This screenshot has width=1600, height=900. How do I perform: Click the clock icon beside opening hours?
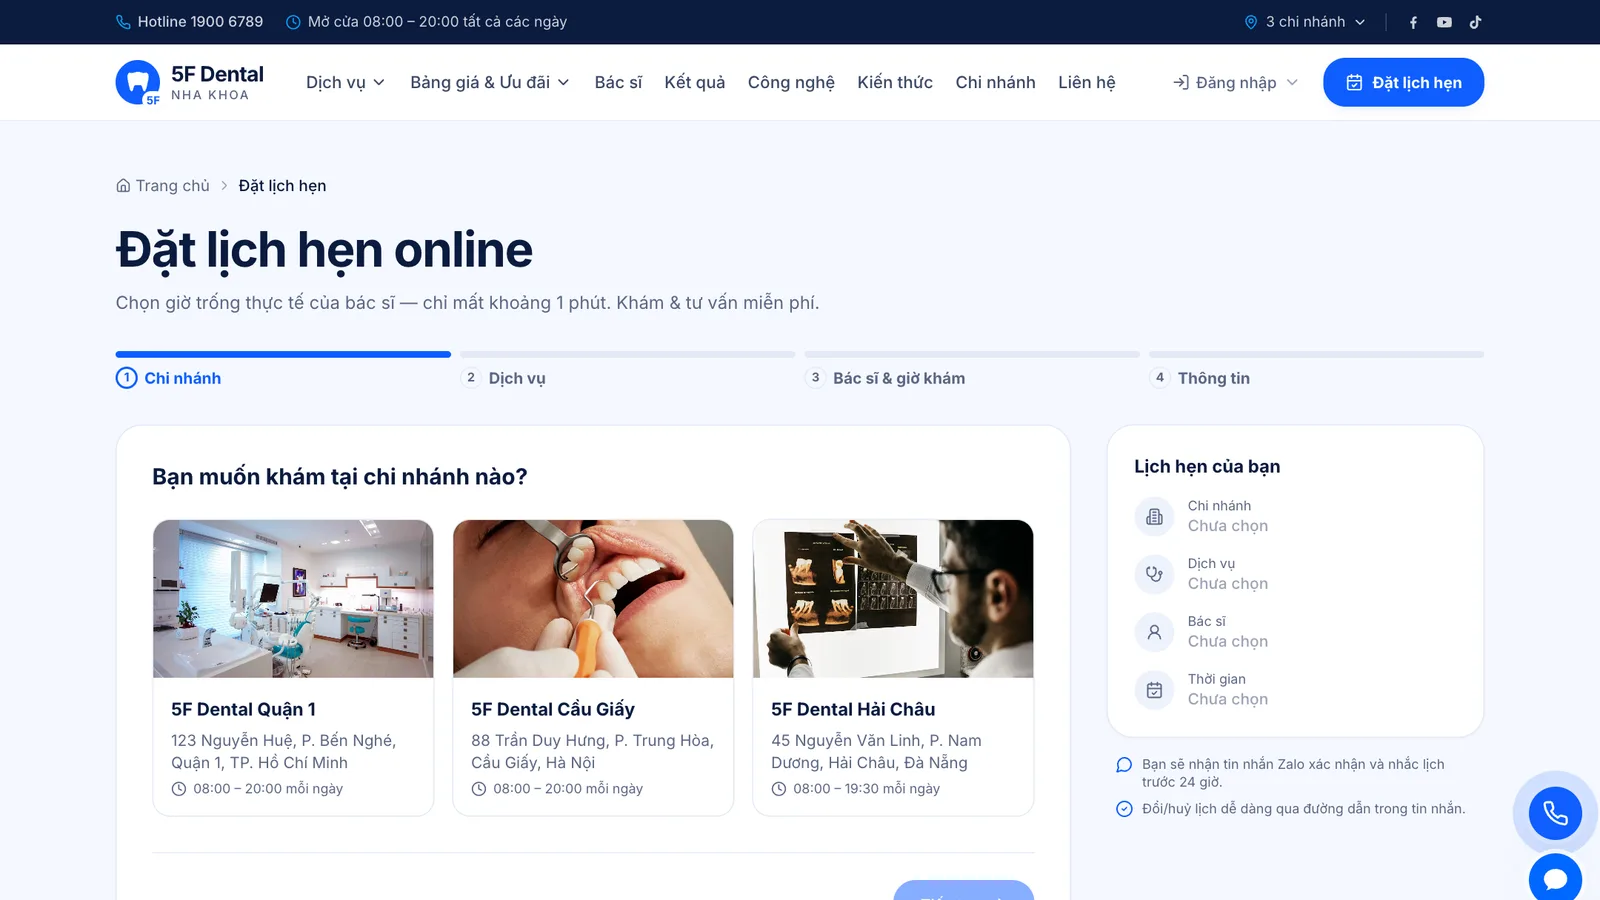293,22
